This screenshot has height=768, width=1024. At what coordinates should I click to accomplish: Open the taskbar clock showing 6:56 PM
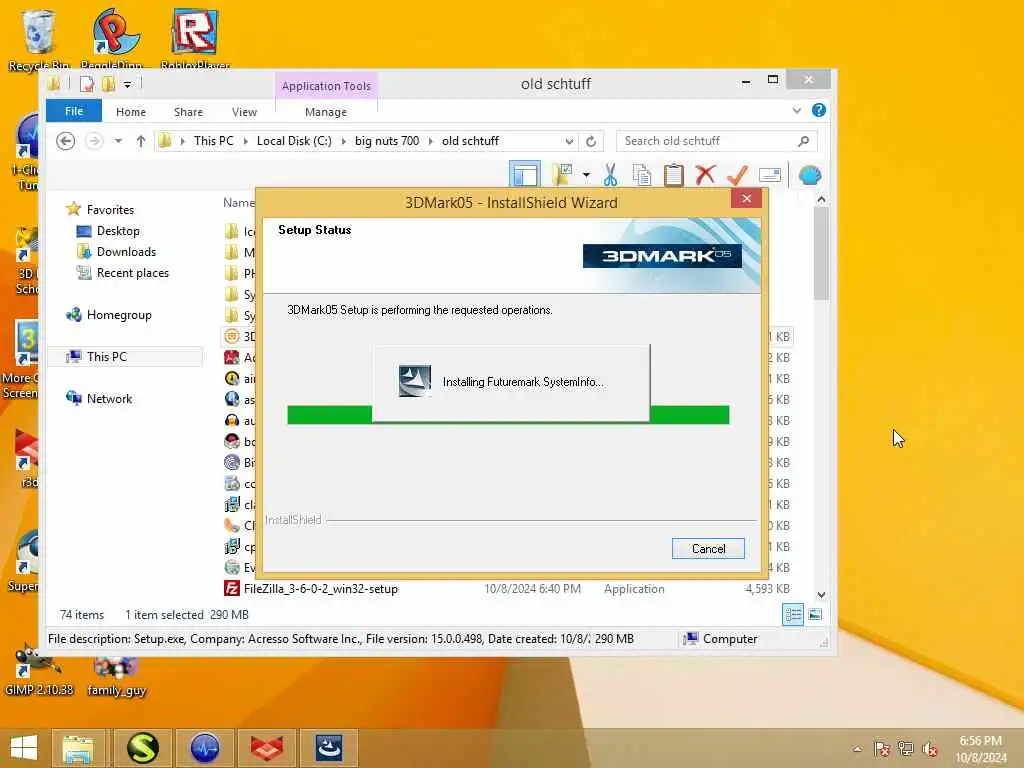tap(980, 749)
